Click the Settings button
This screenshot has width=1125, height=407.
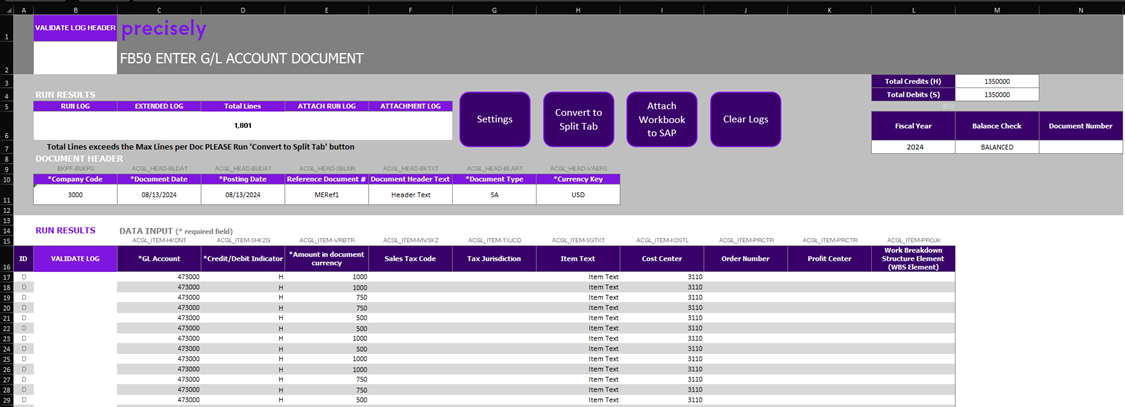(x=494, y=119)
